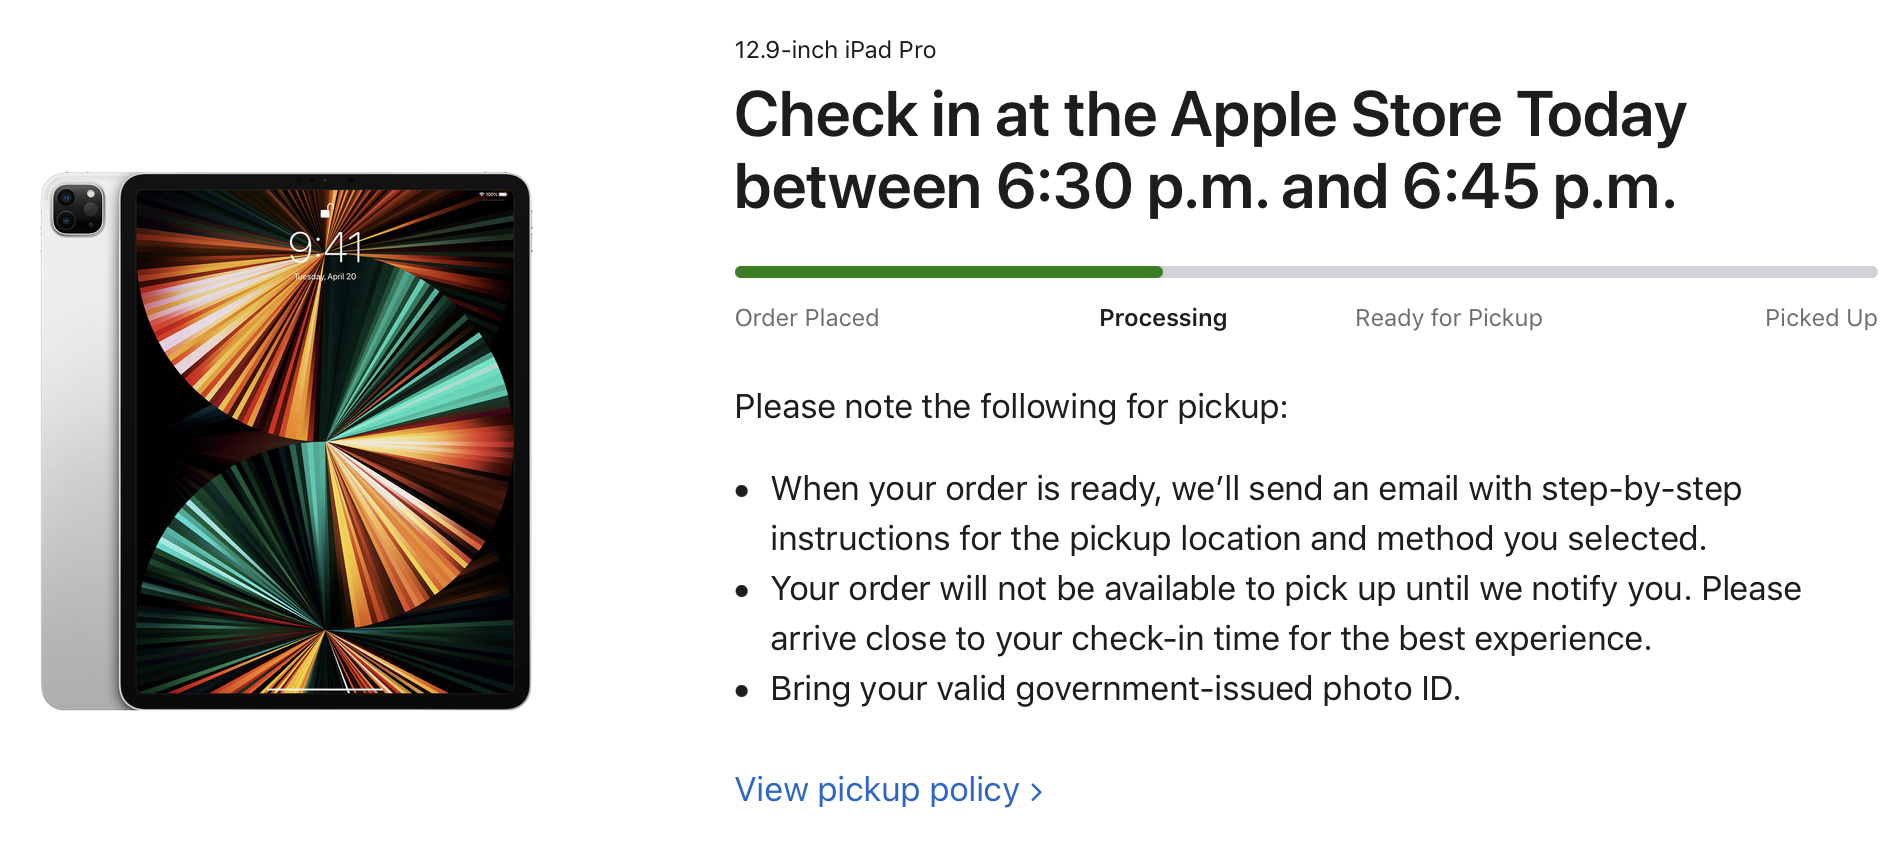Image resolution: width=1898 pixels, height=844 pixels.
Task: Click the Please note the following for pickup text
Action: coord(1011,407)
